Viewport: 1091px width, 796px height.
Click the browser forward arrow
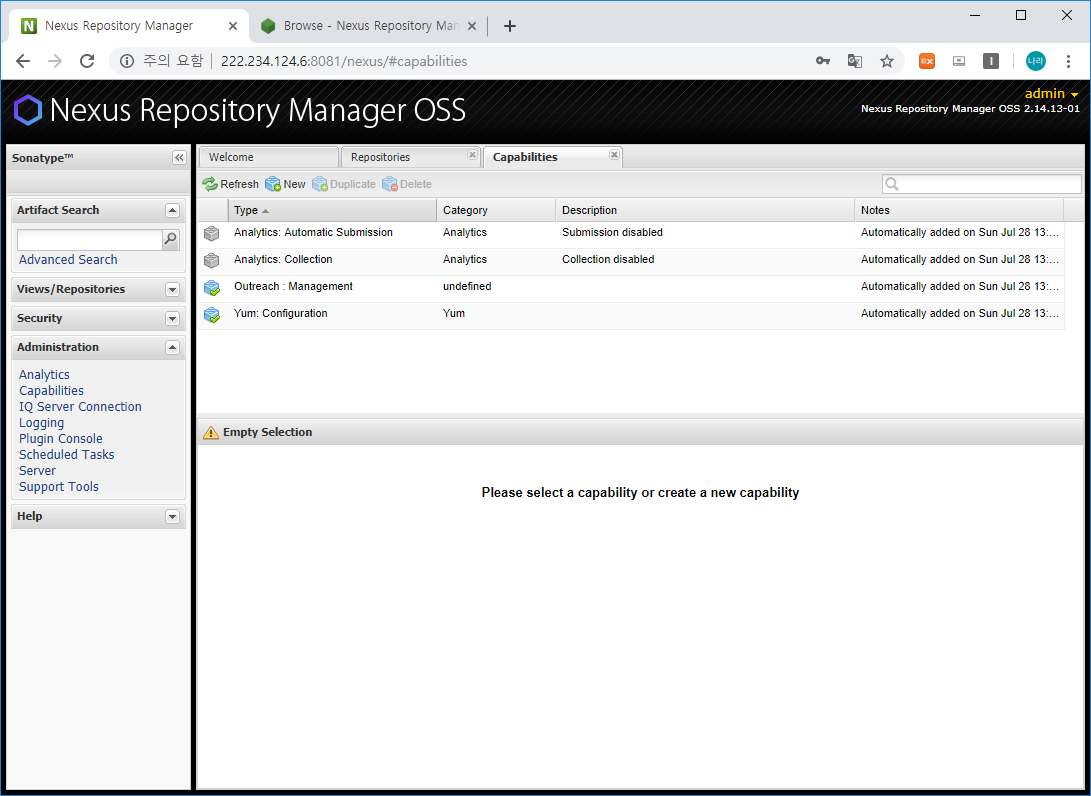point(55,61)
